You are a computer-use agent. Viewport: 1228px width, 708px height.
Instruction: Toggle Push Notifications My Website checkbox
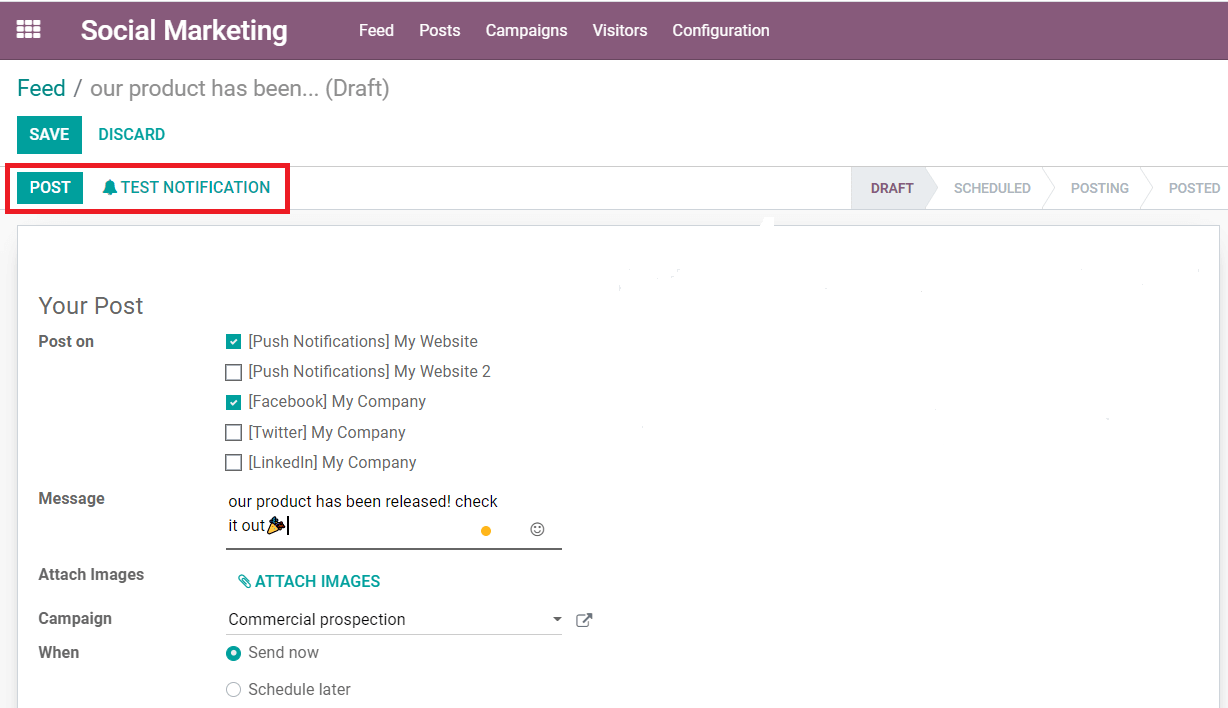(x=233, y=342)
